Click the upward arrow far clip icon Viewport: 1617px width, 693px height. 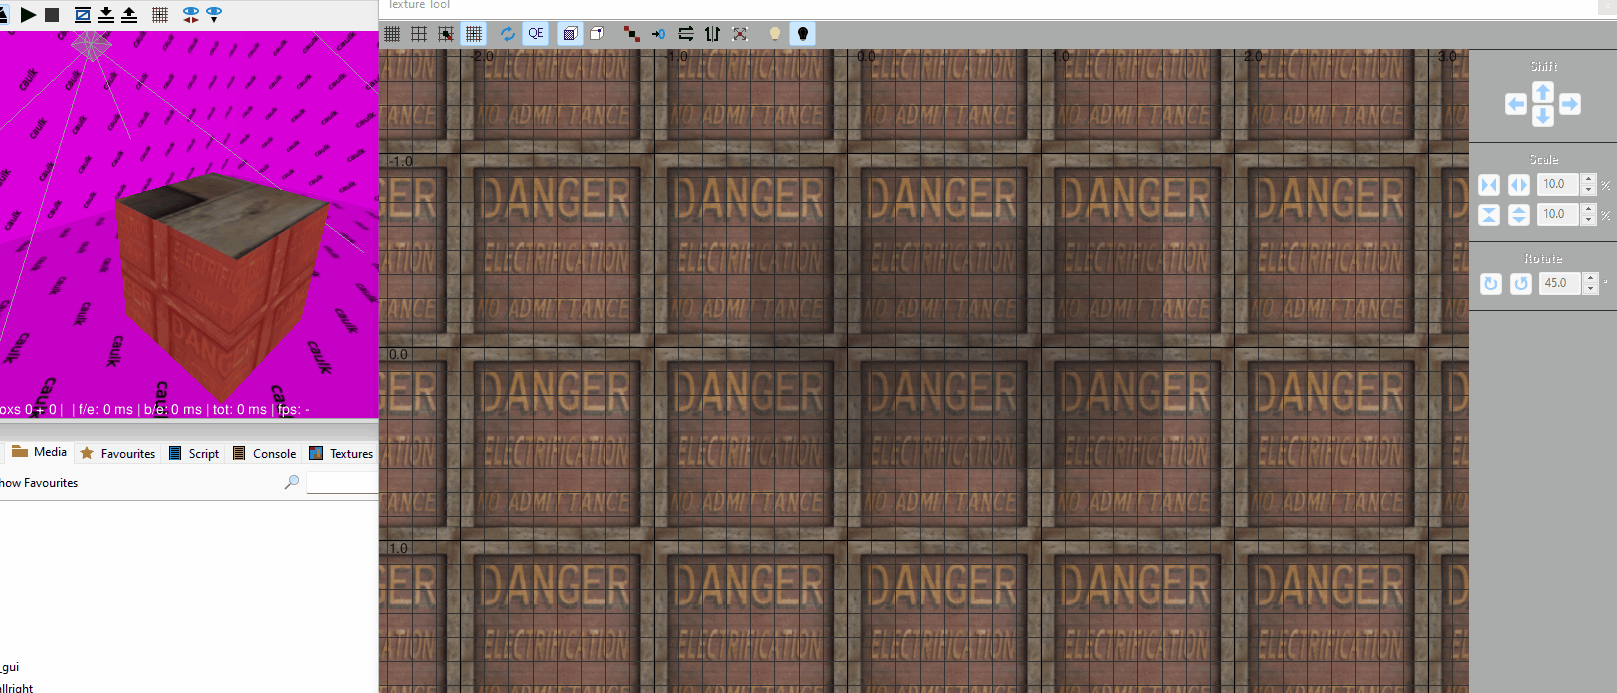click(x=130, y=15)
